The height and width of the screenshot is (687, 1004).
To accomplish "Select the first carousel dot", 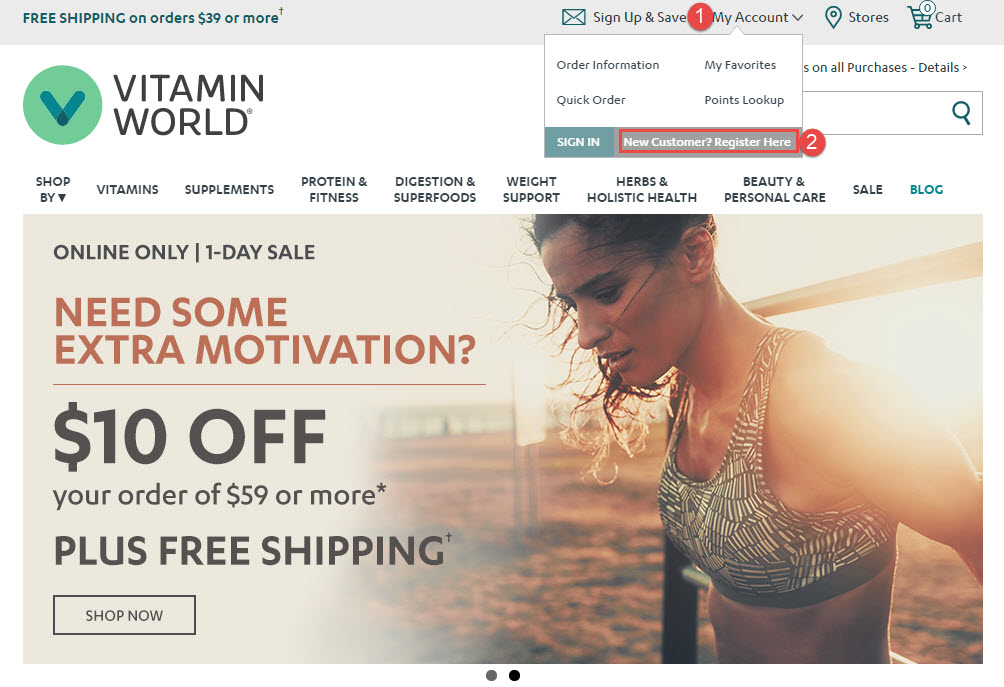I will [x=491, y=675].
